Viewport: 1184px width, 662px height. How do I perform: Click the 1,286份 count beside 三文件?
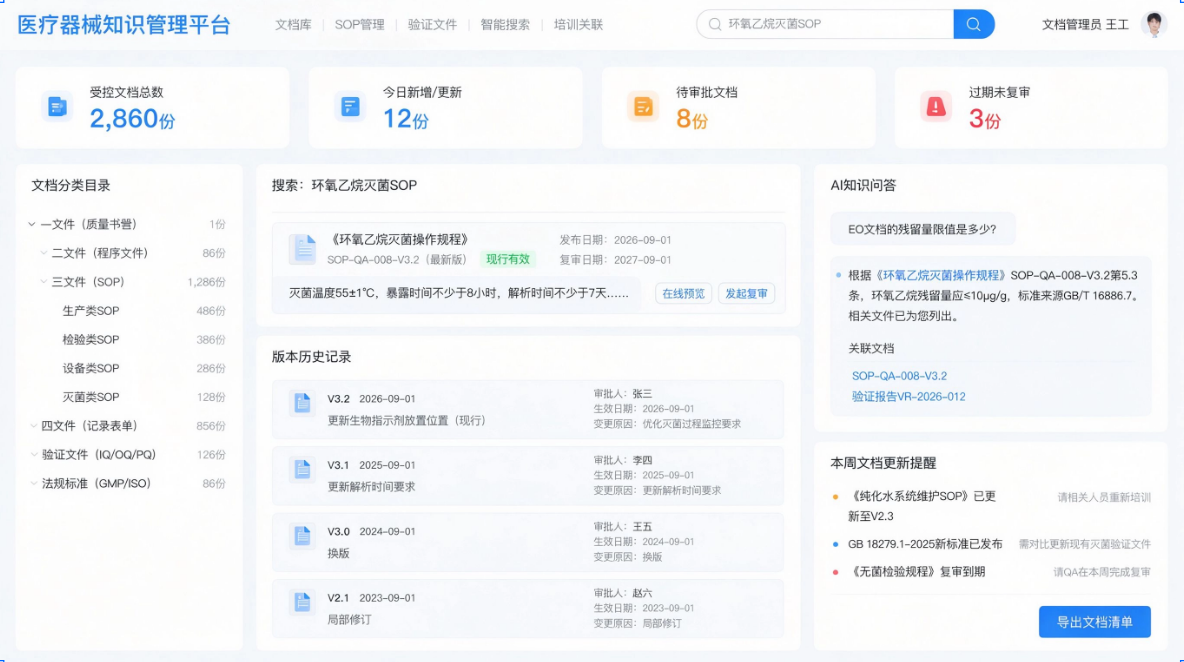pos(206,282)
